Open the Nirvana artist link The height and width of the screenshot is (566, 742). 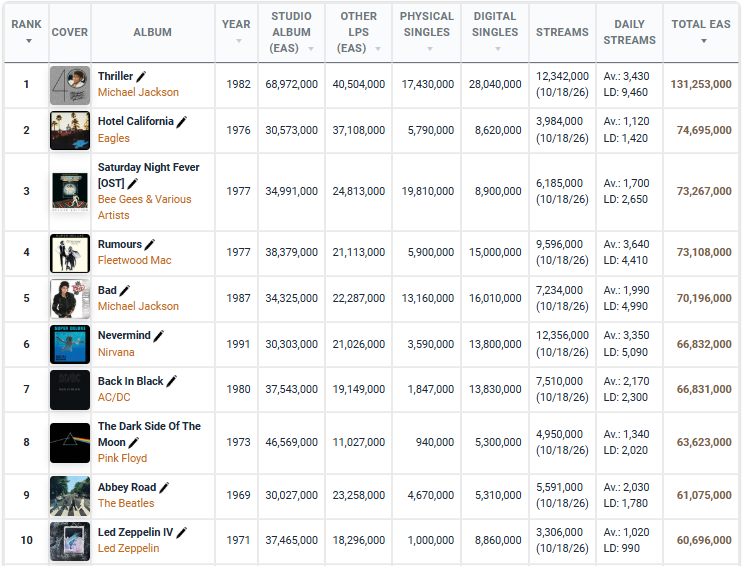tap(116, 352)
